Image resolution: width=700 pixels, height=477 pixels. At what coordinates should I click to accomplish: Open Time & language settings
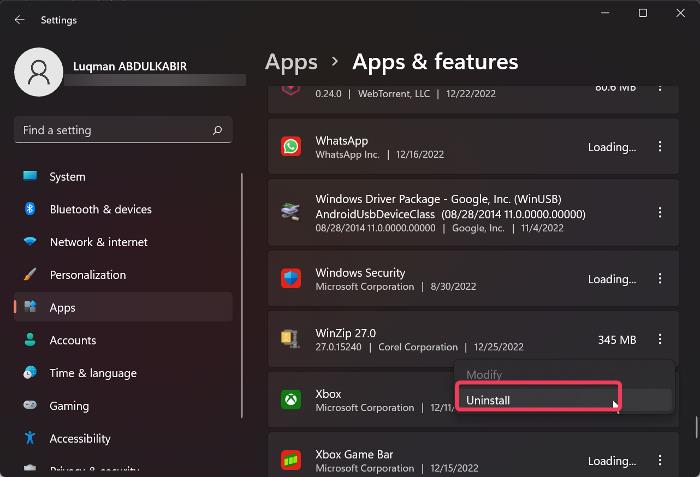pyautogui.click(x=123, y=373)
